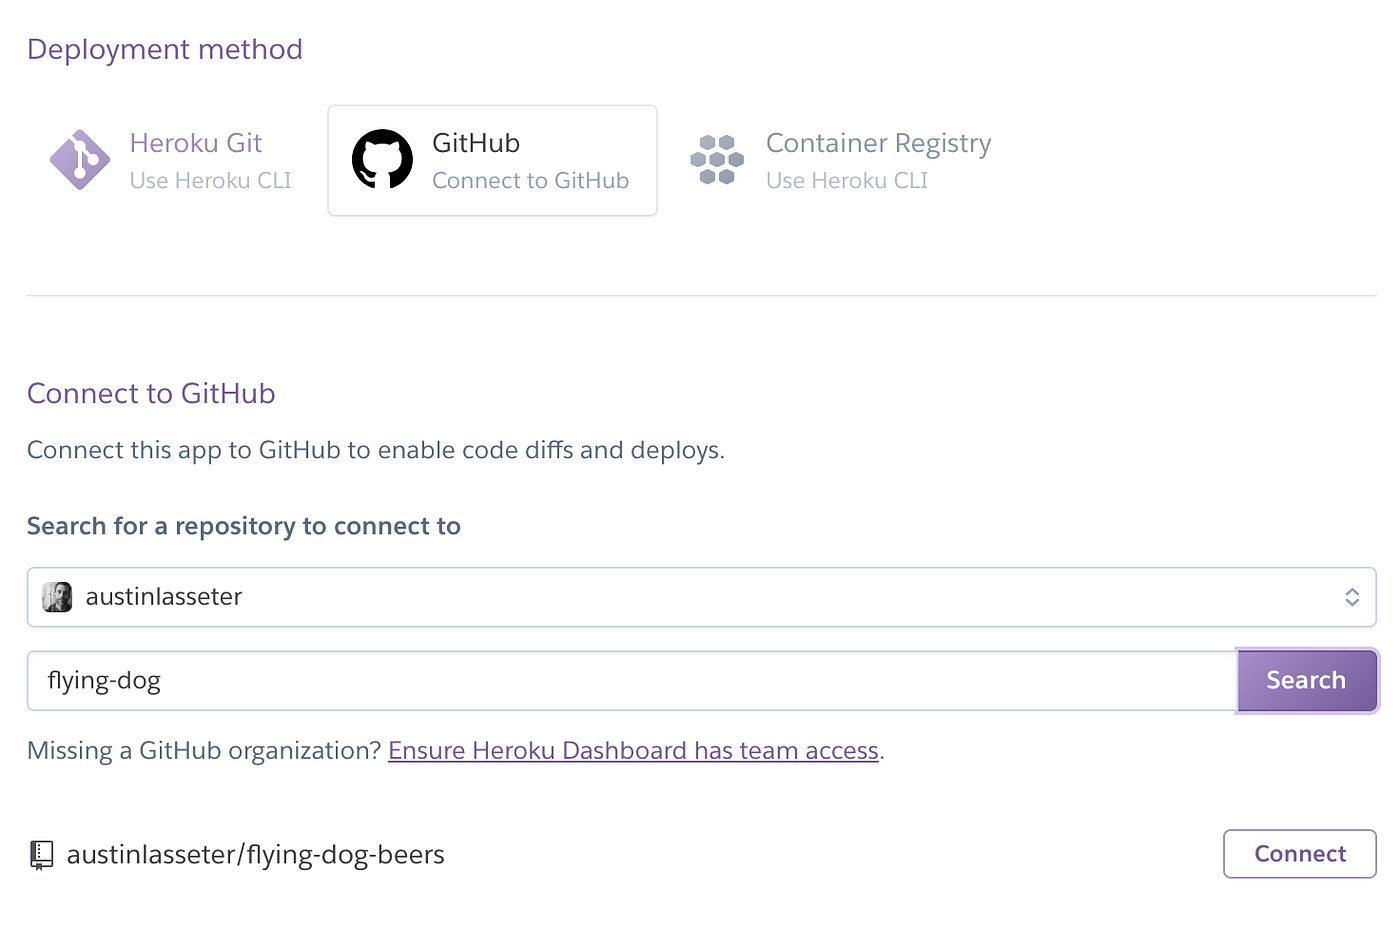This screenshot has height=926, width=1400.
Task: Focus the repository name field containing flying-dog
Action: point(632,681)
